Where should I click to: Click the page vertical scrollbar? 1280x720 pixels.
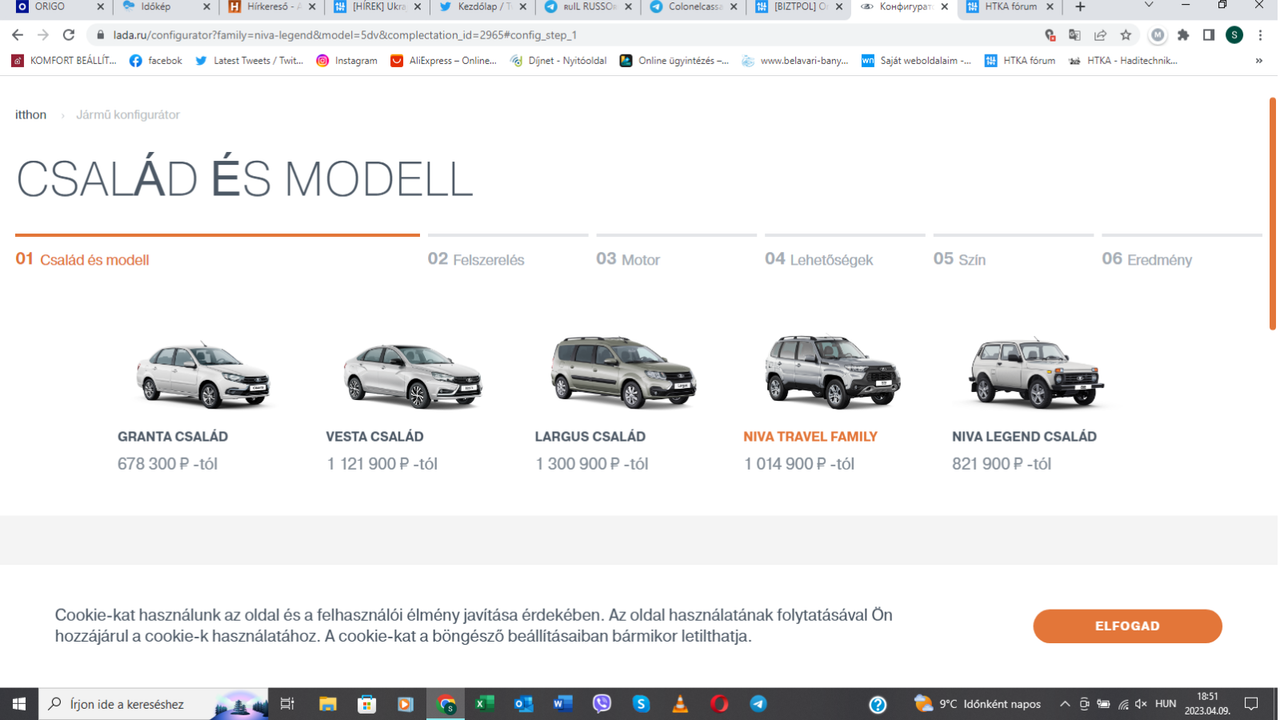tap(1273, 214)
